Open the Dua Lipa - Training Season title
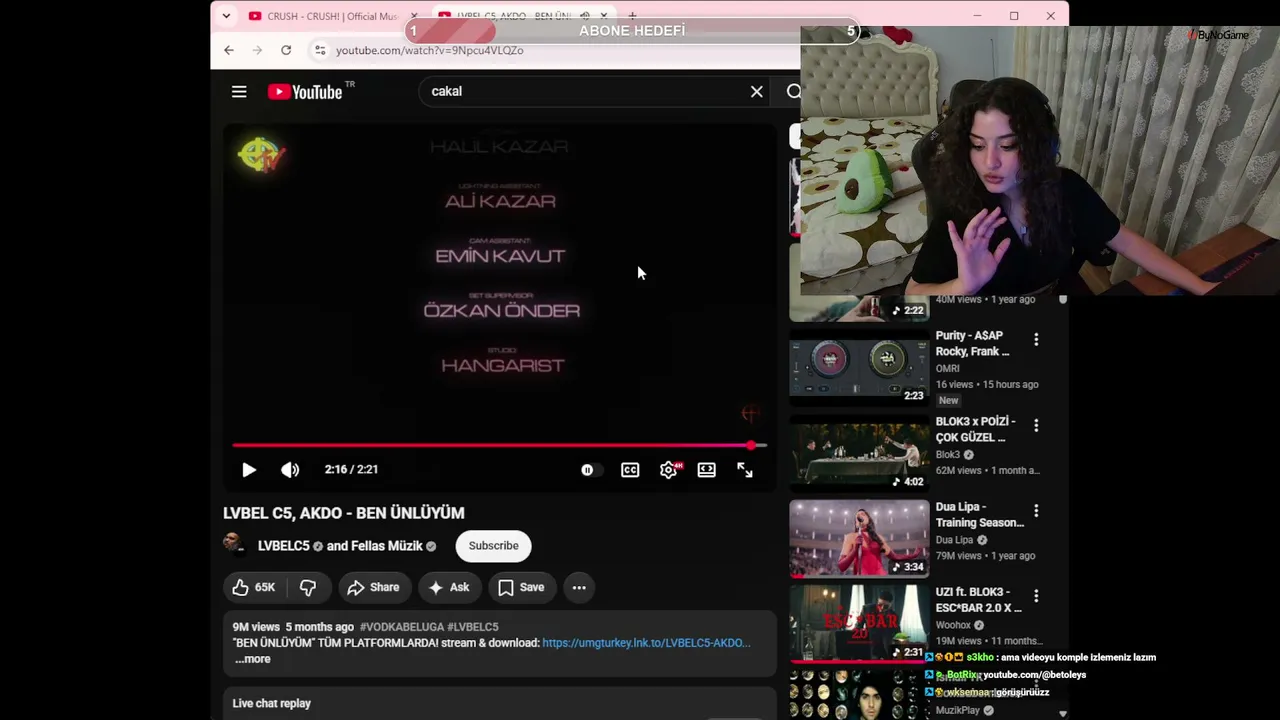This screenshot has width=1280, height=720. pyautogui.click(x=980, y=515)
